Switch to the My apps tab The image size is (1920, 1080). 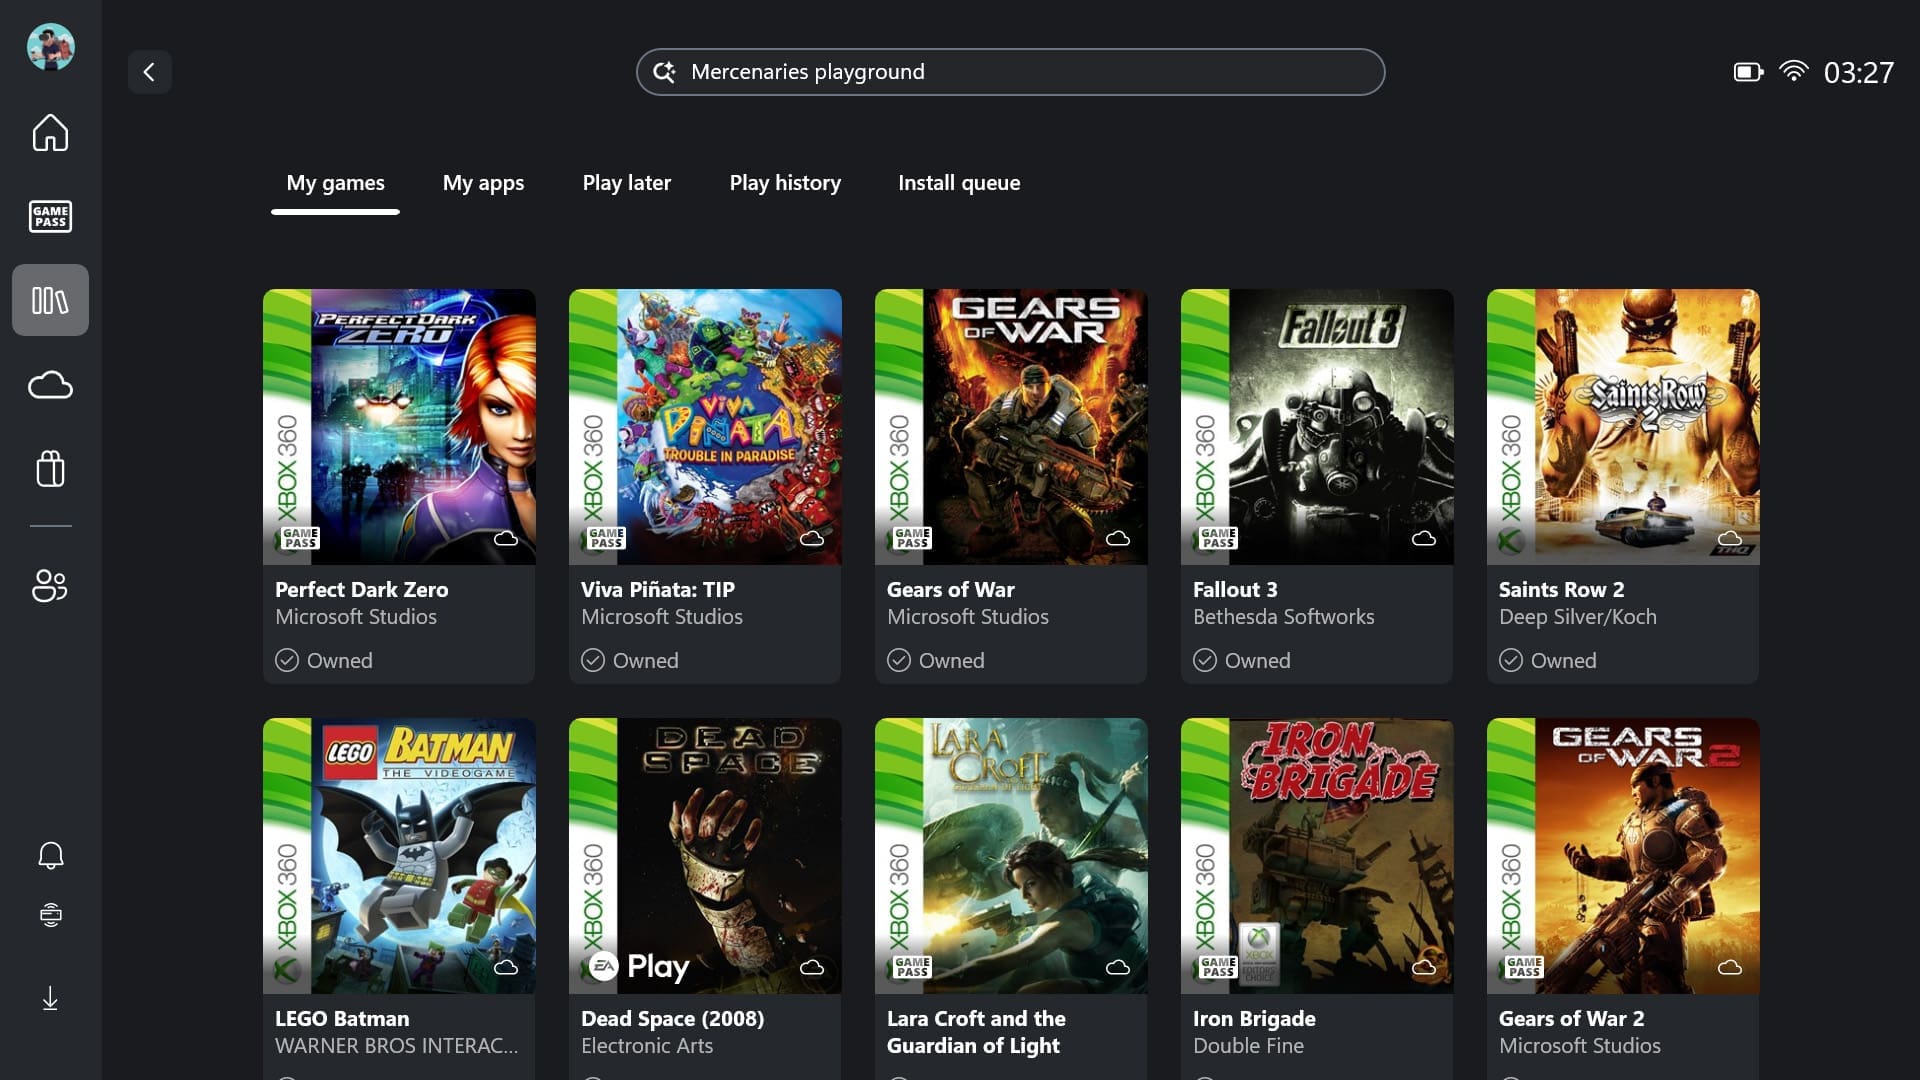[483, 183]
